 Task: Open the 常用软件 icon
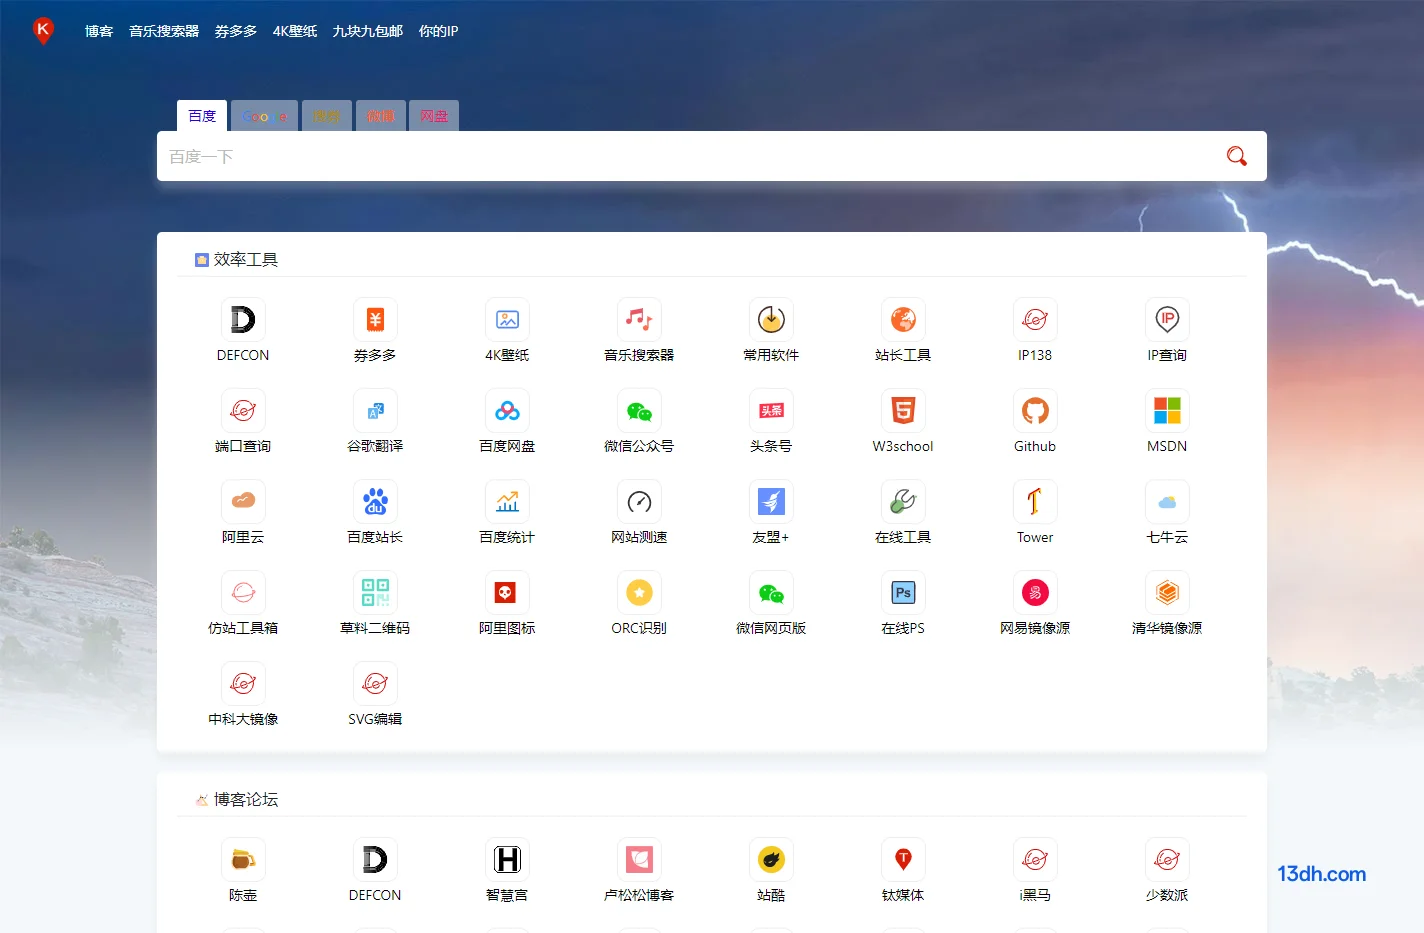[771, 320]
